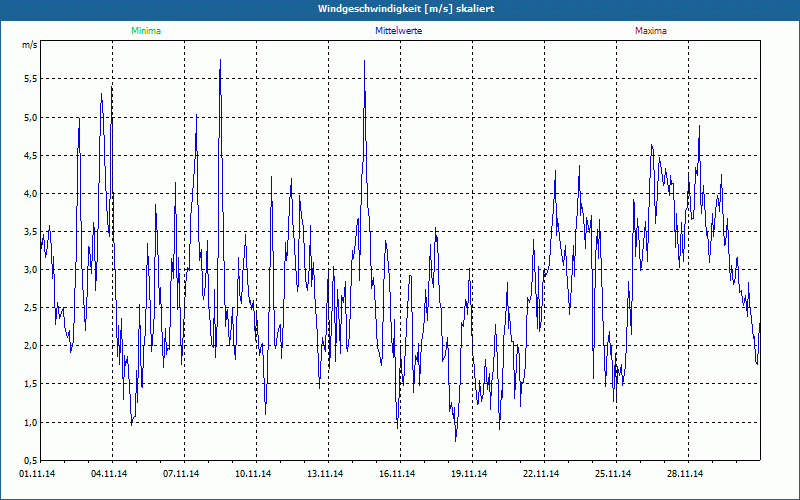Click the 04.11.14 date label
The image size is (800, 500).
click(109, 474)
